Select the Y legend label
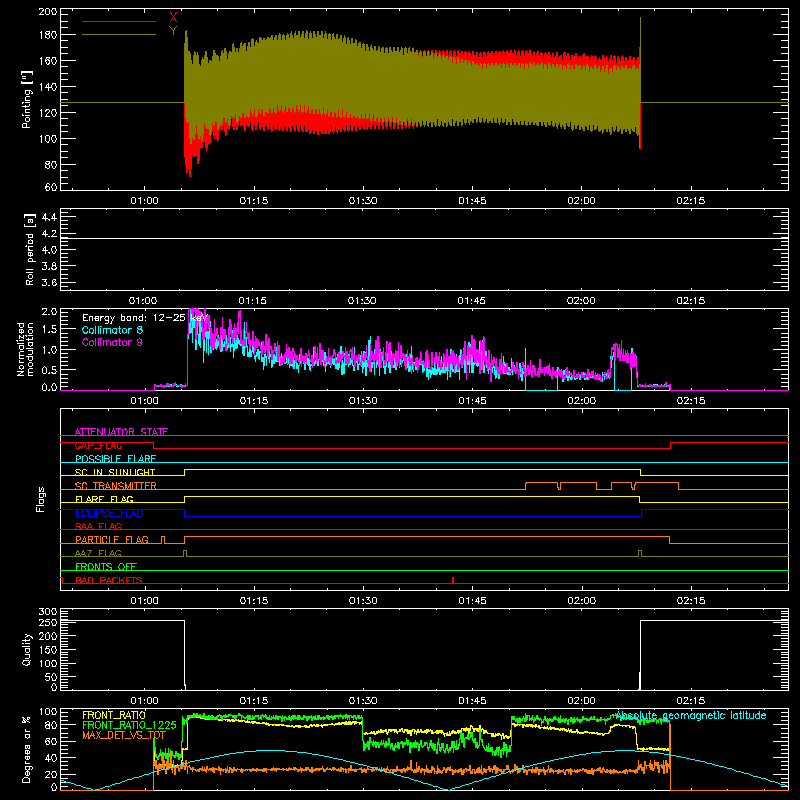The width and height of the screenshot is (800, 800). pyautogui.click(x=173, y=31)
